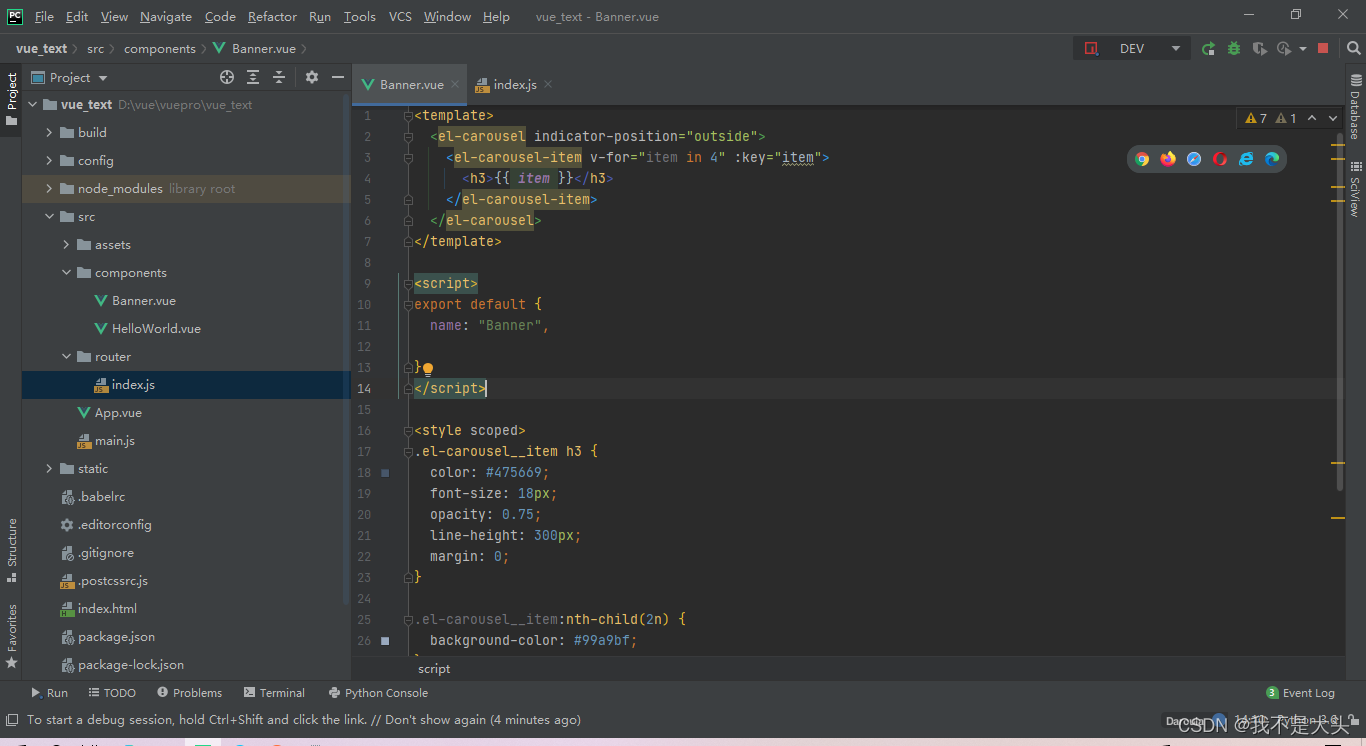This screenshot has height=746, width=1366.
Task: Open Project panel settings with the gear icon
Action: 310,77
